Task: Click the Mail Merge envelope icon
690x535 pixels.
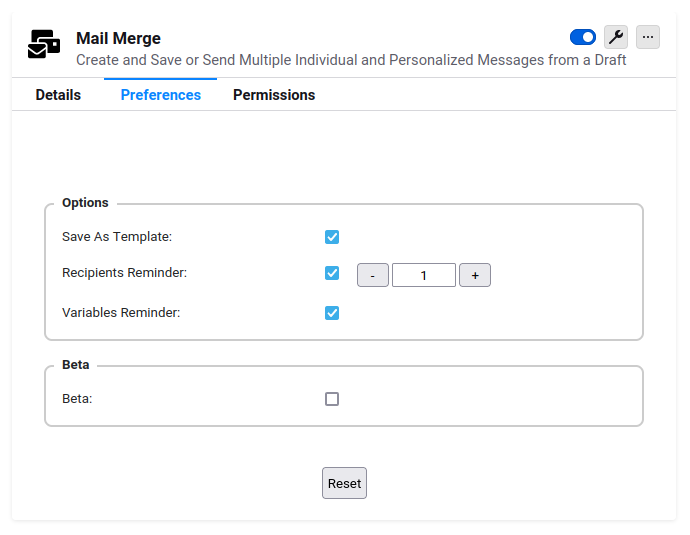Action: pos(44,44)
